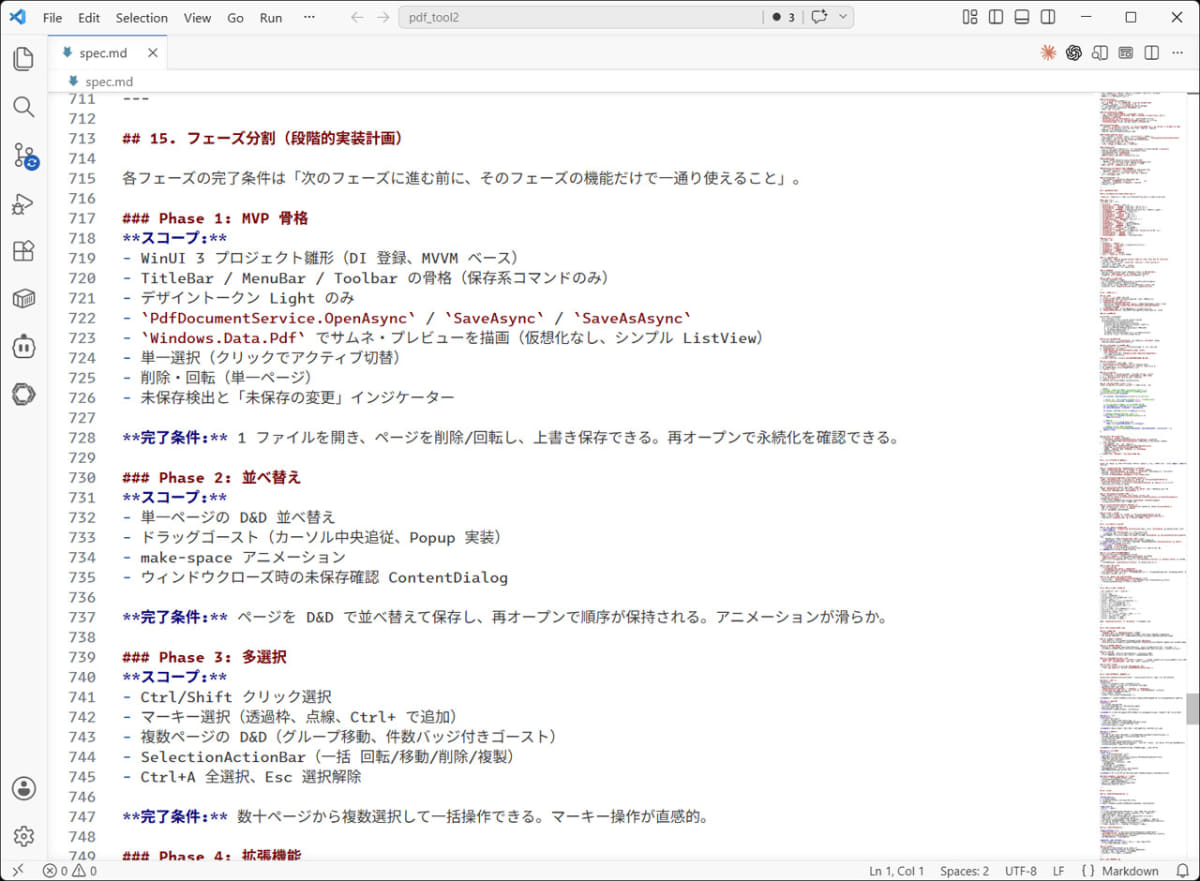The image size is (1200, 881).
Task: Open the Accounts menu
Action: click(x=23, y=788)
